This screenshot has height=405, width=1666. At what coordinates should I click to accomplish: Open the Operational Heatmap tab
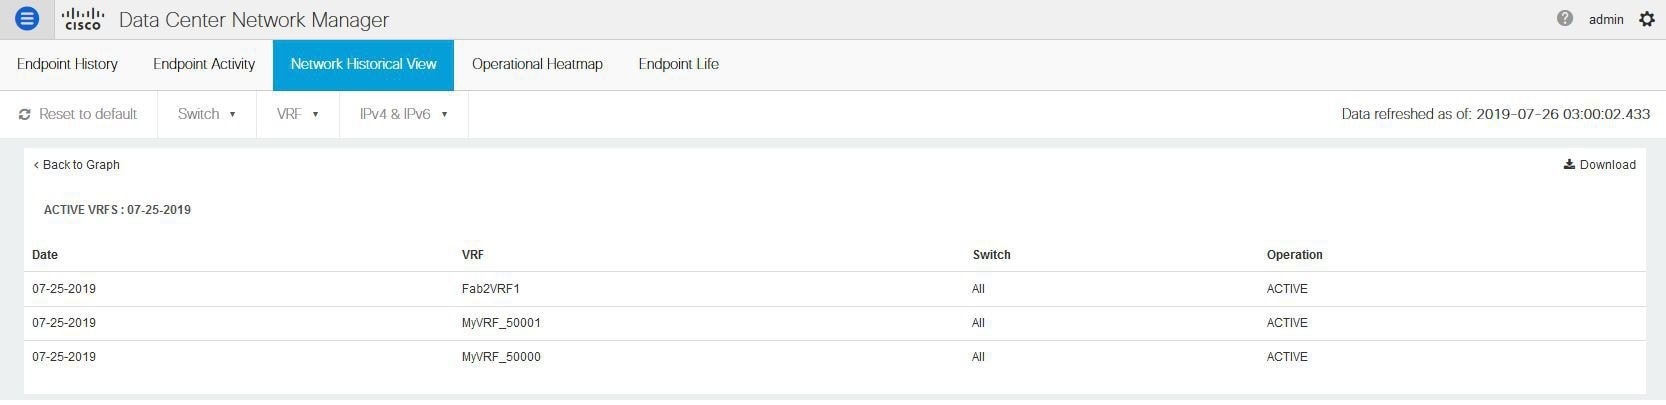(x=537, y=64)
